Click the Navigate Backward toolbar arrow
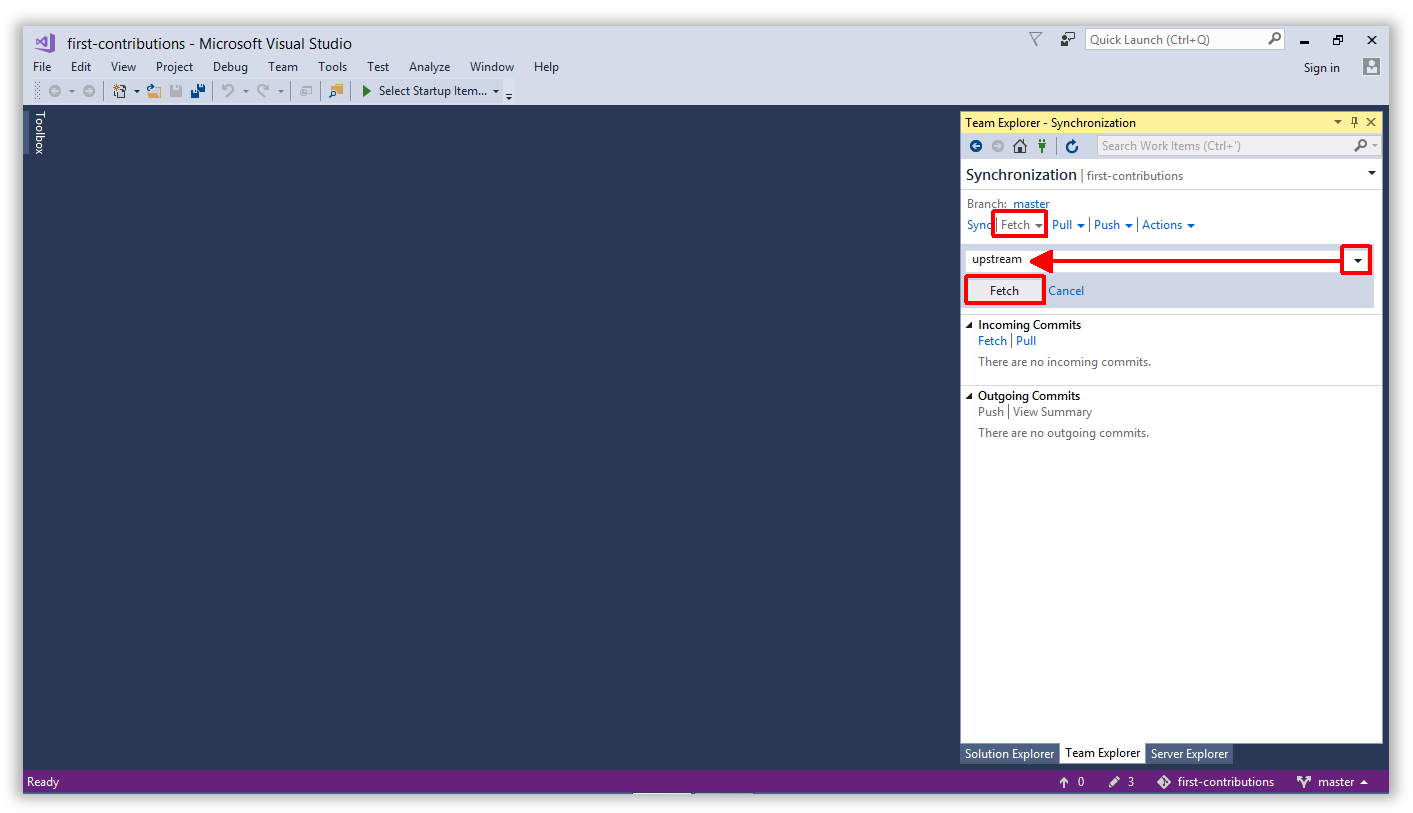This screenshot has width=1413, height=813. coord(55,91)
